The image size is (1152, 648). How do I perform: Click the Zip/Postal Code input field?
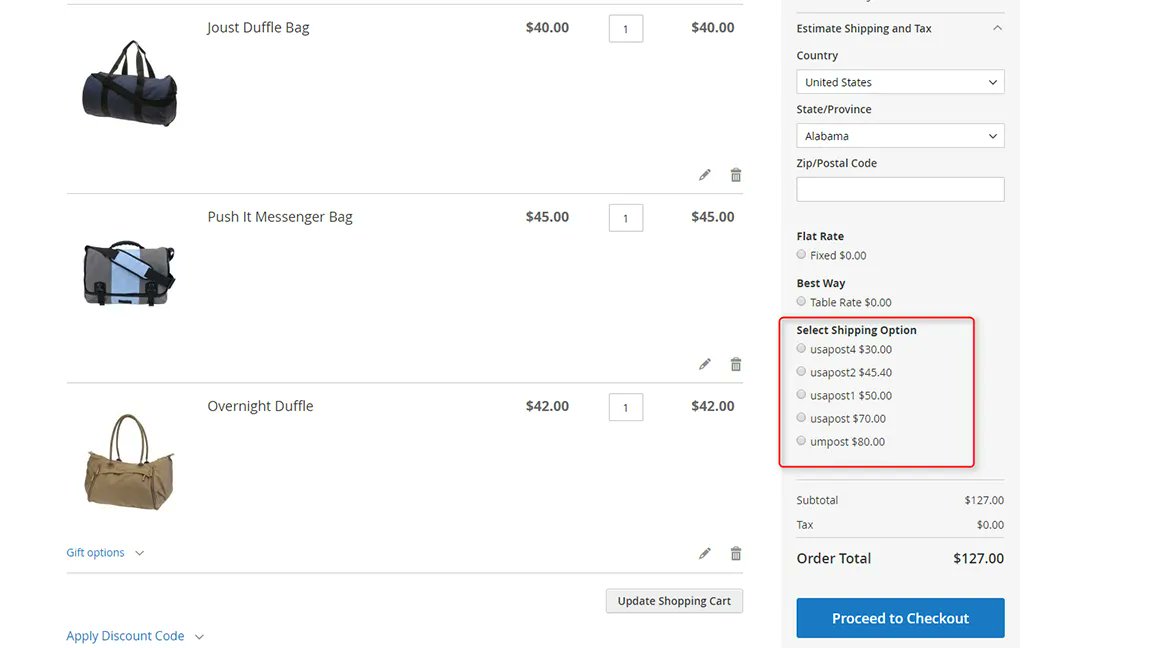[x=899, y=189]
